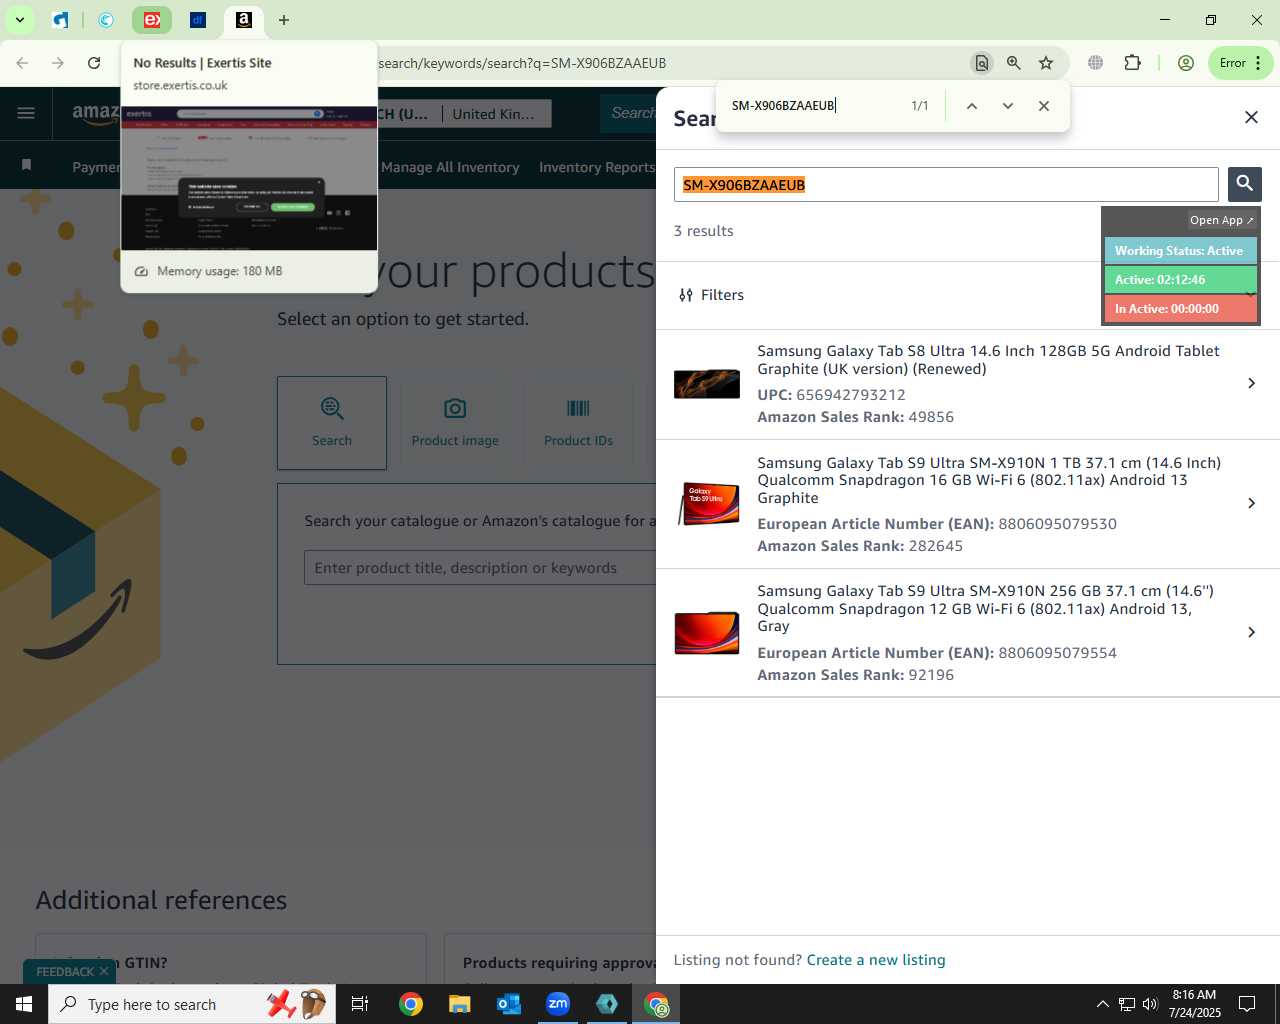Open Galaxy Tab S8 Ultra result thumbnail
Image resolution: width=1280 pixels, height=1024 pixels.
(x=707, y=384)
